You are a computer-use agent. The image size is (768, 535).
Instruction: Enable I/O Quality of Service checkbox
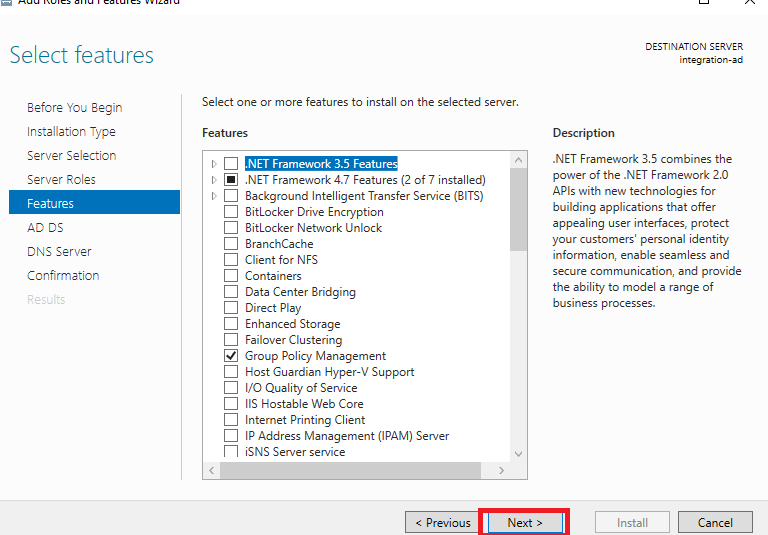pos(231,388)
